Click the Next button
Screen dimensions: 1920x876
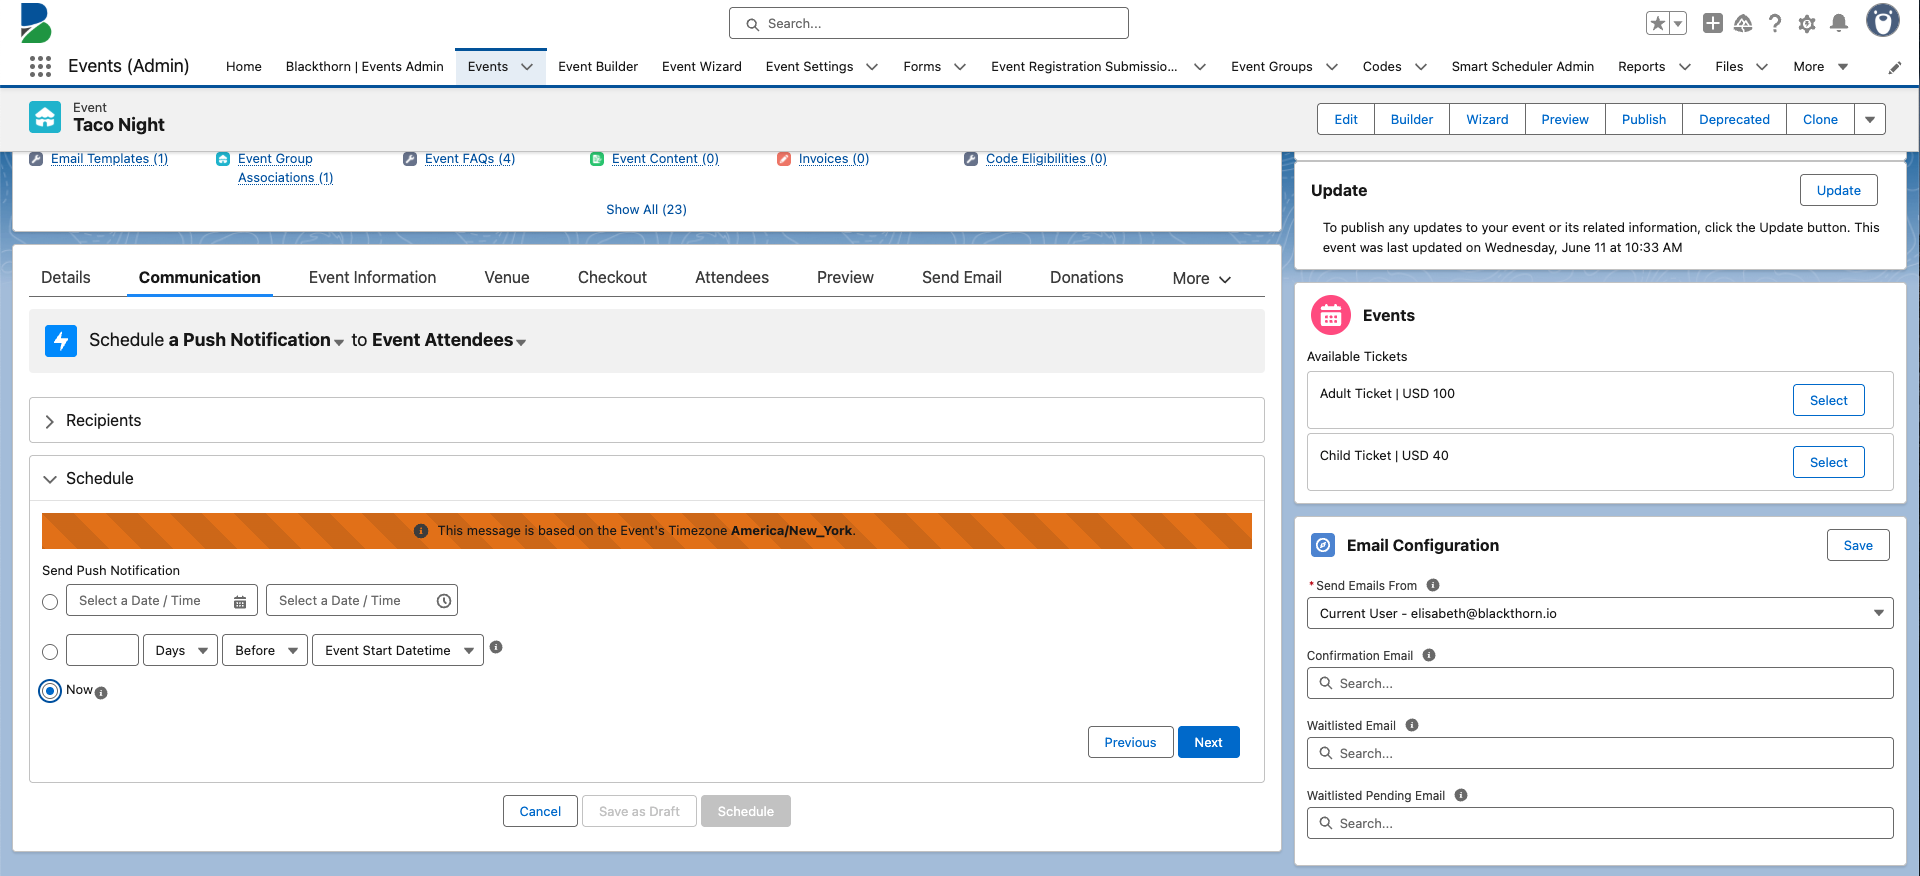1208,742
